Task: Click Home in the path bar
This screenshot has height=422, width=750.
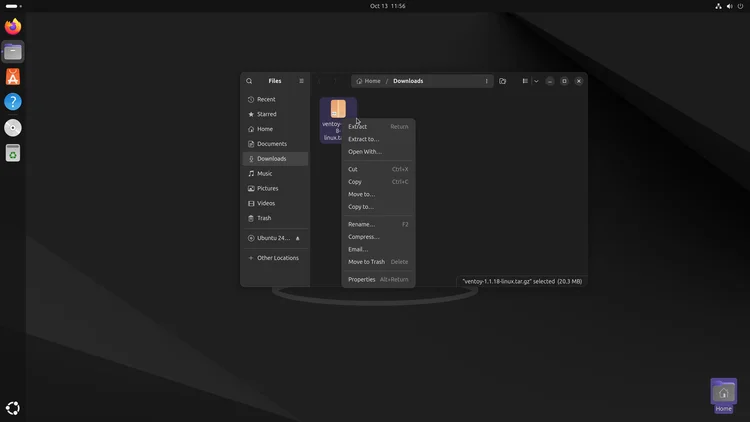Action: (x=372, y=81)
